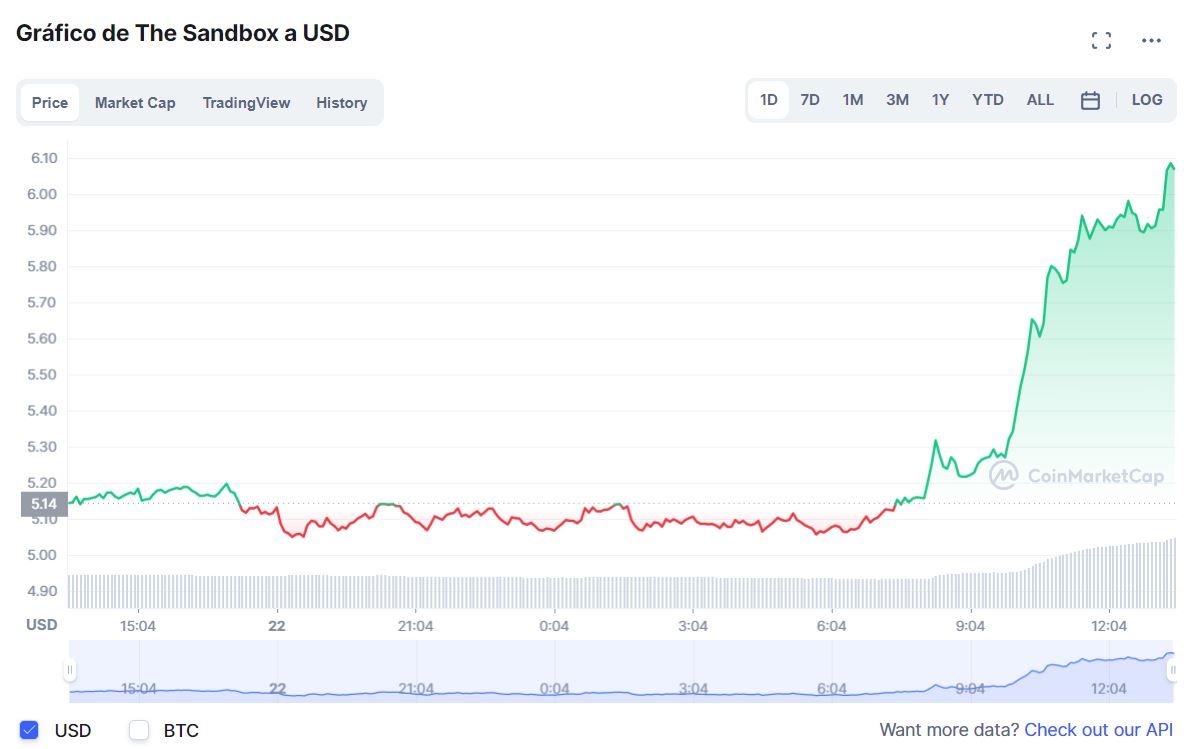
Task: Select the 3M time range
Action: (897, 100)
